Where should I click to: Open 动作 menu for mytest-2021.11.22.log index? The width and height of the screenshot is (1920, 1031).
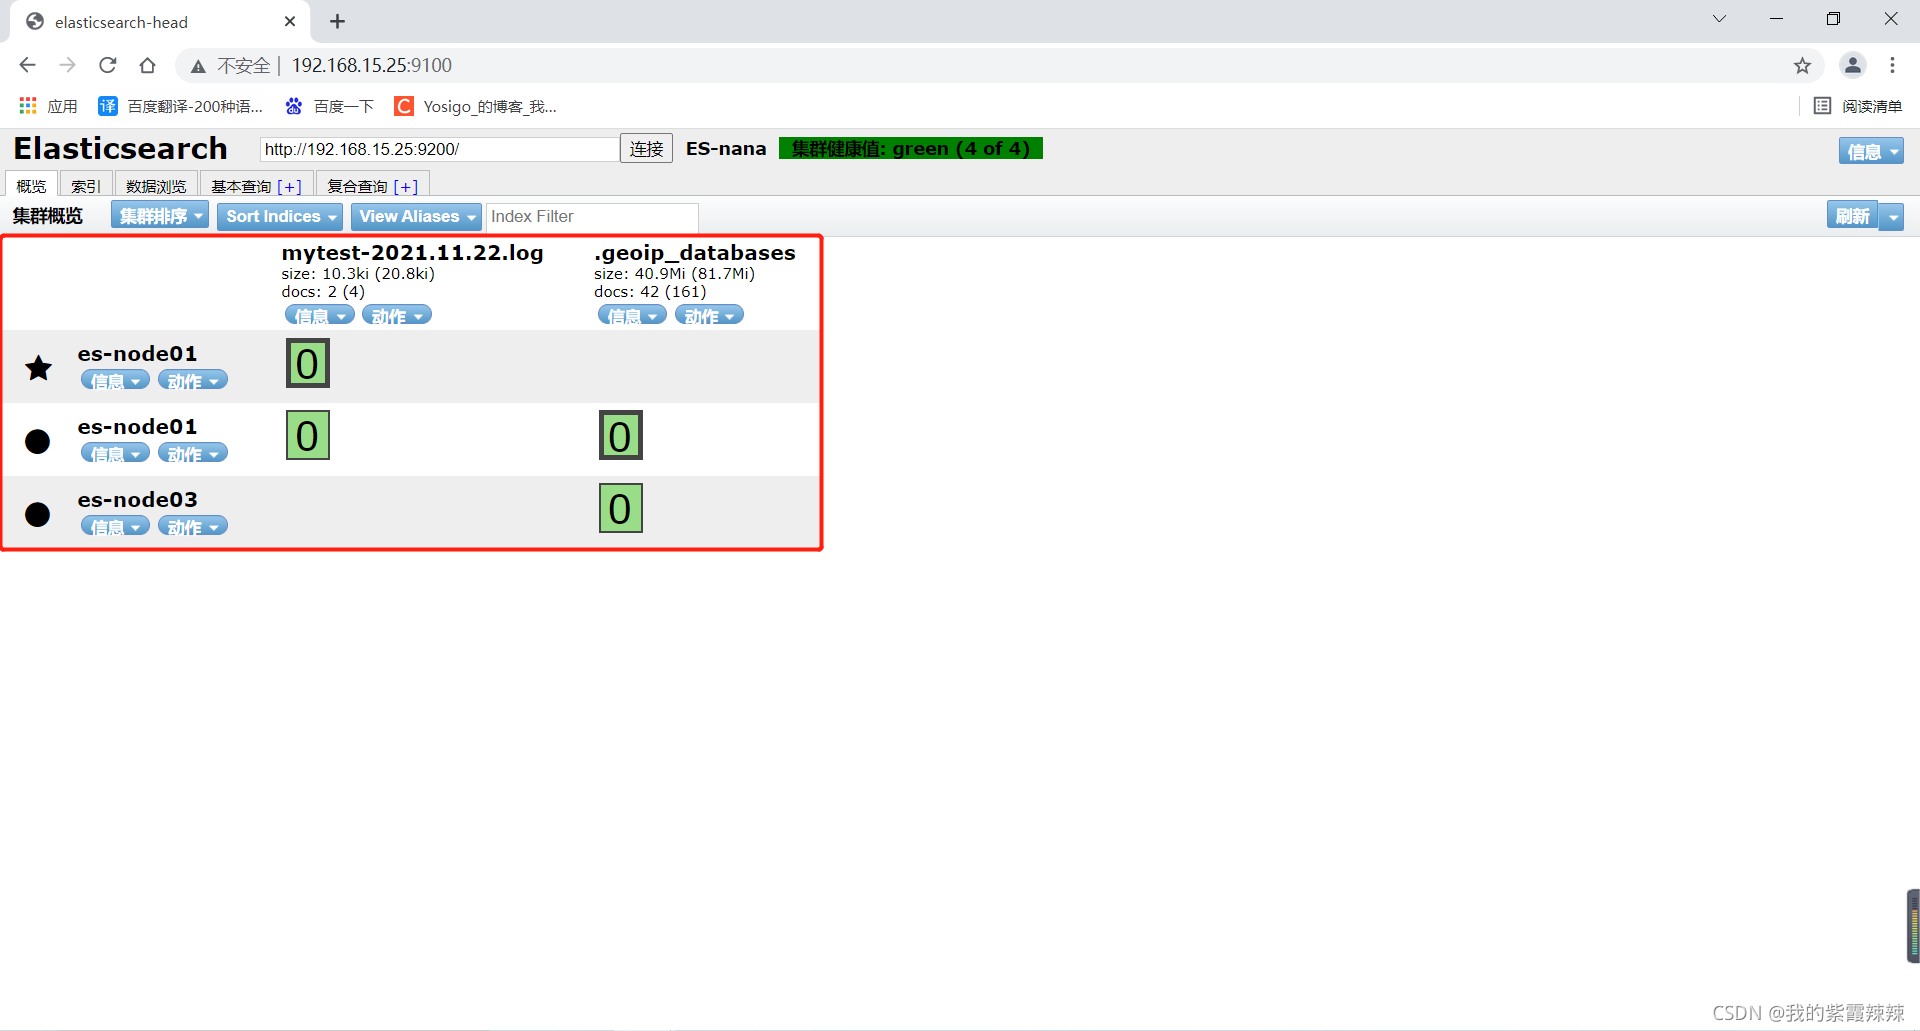[397, 315]
